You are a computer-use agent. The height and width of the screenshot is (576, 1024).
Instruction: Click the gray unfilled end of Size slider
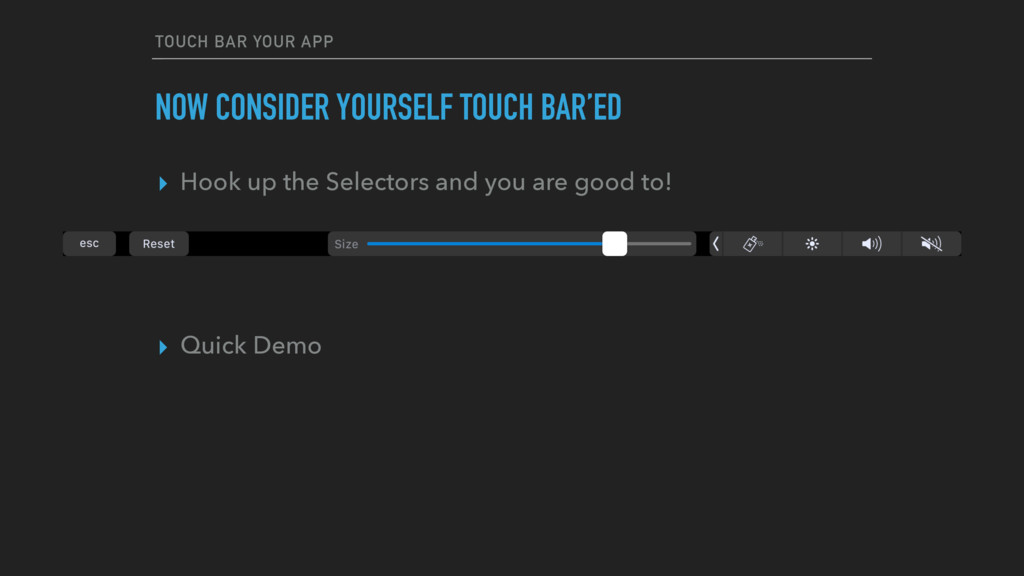(x=659, y=244)
